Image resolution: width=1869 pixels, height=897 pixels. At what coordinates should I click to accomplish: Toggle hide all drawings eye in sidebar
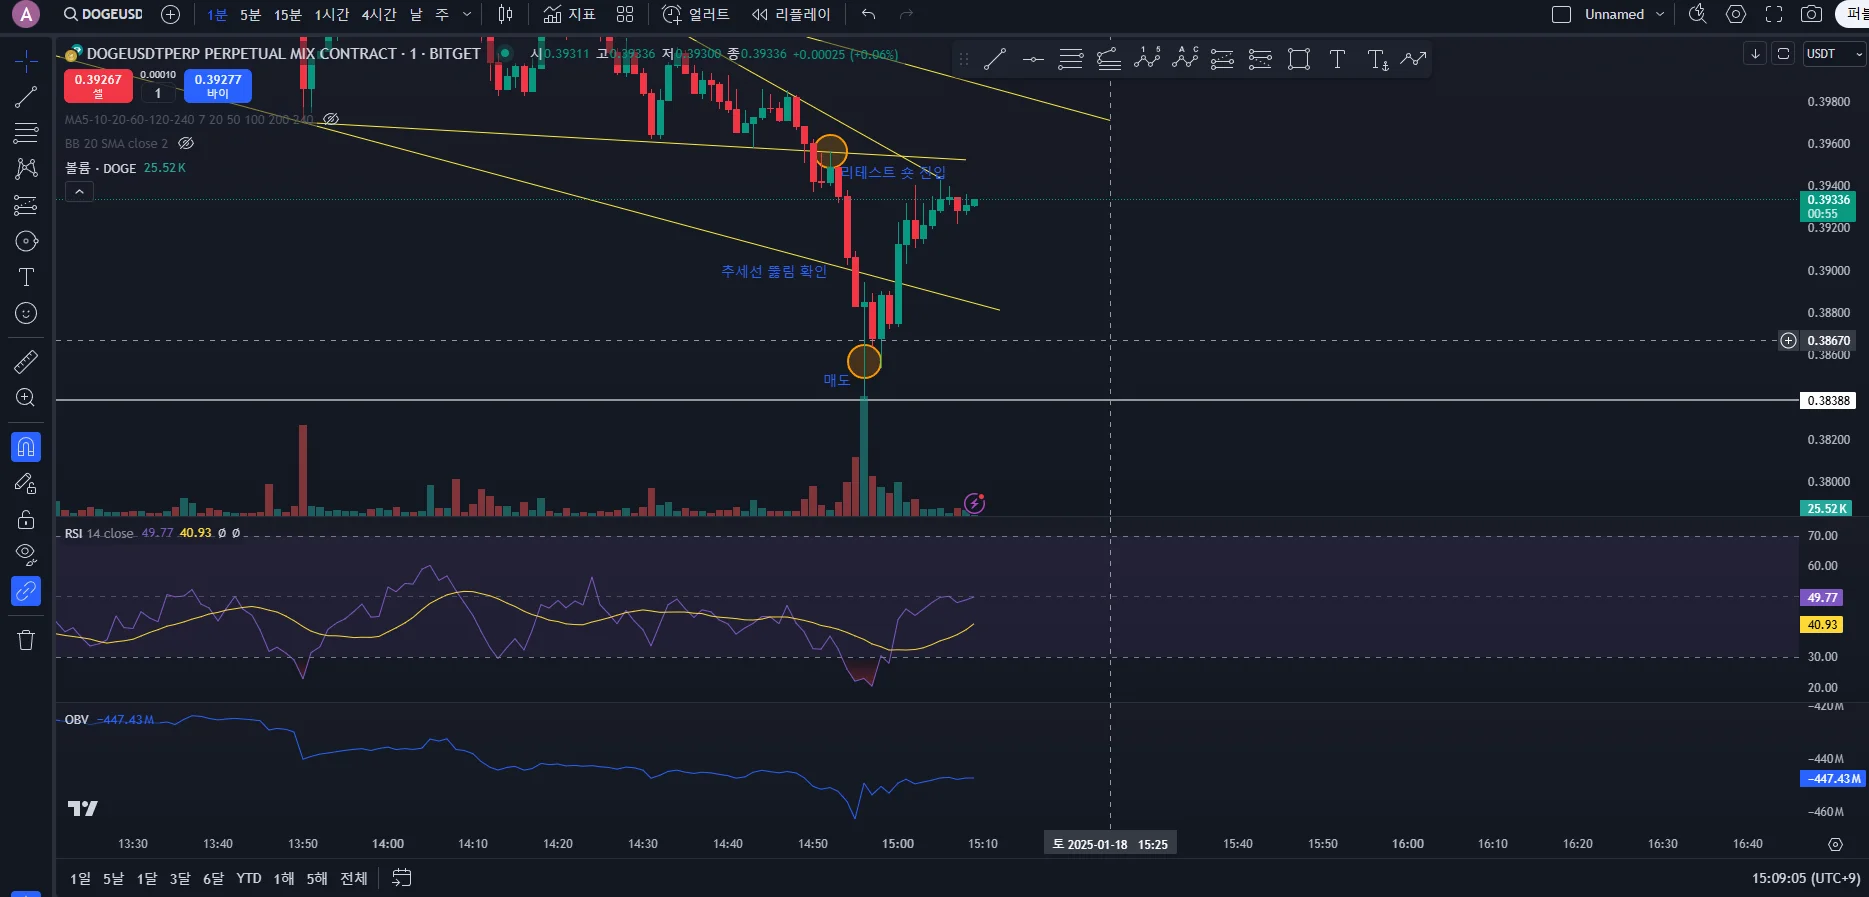26,555
